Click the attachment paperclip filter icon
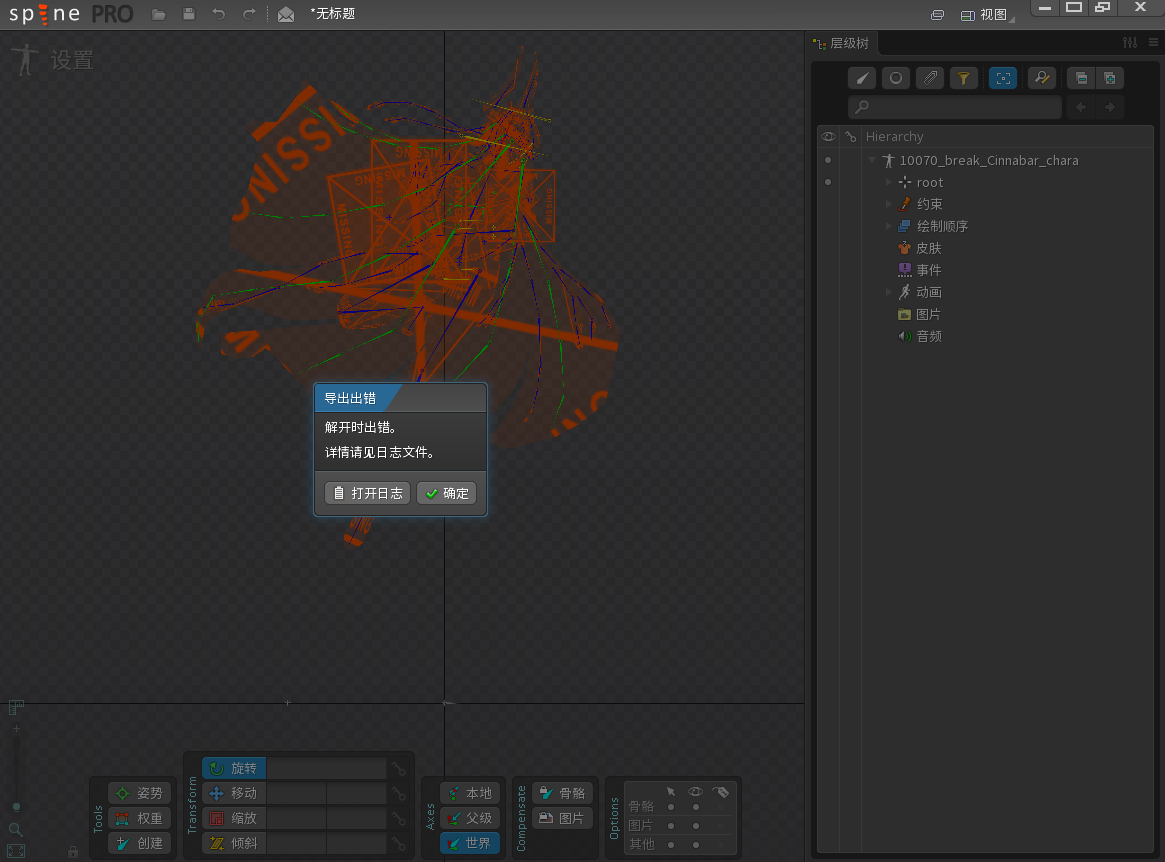 point(930,78)
